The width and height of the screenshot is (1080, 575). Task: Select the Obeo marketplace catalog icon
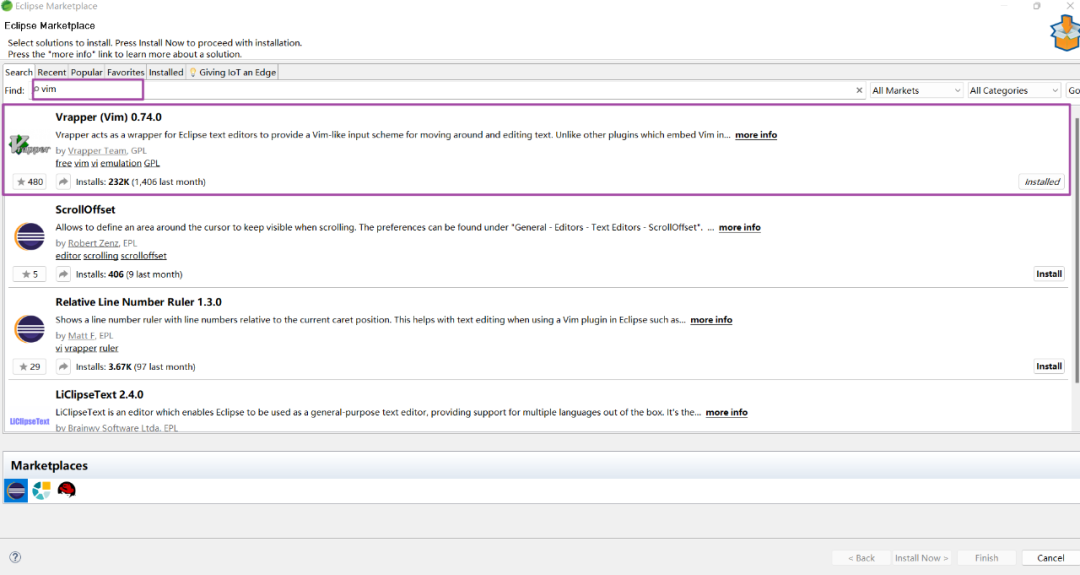tap(41, 490)
